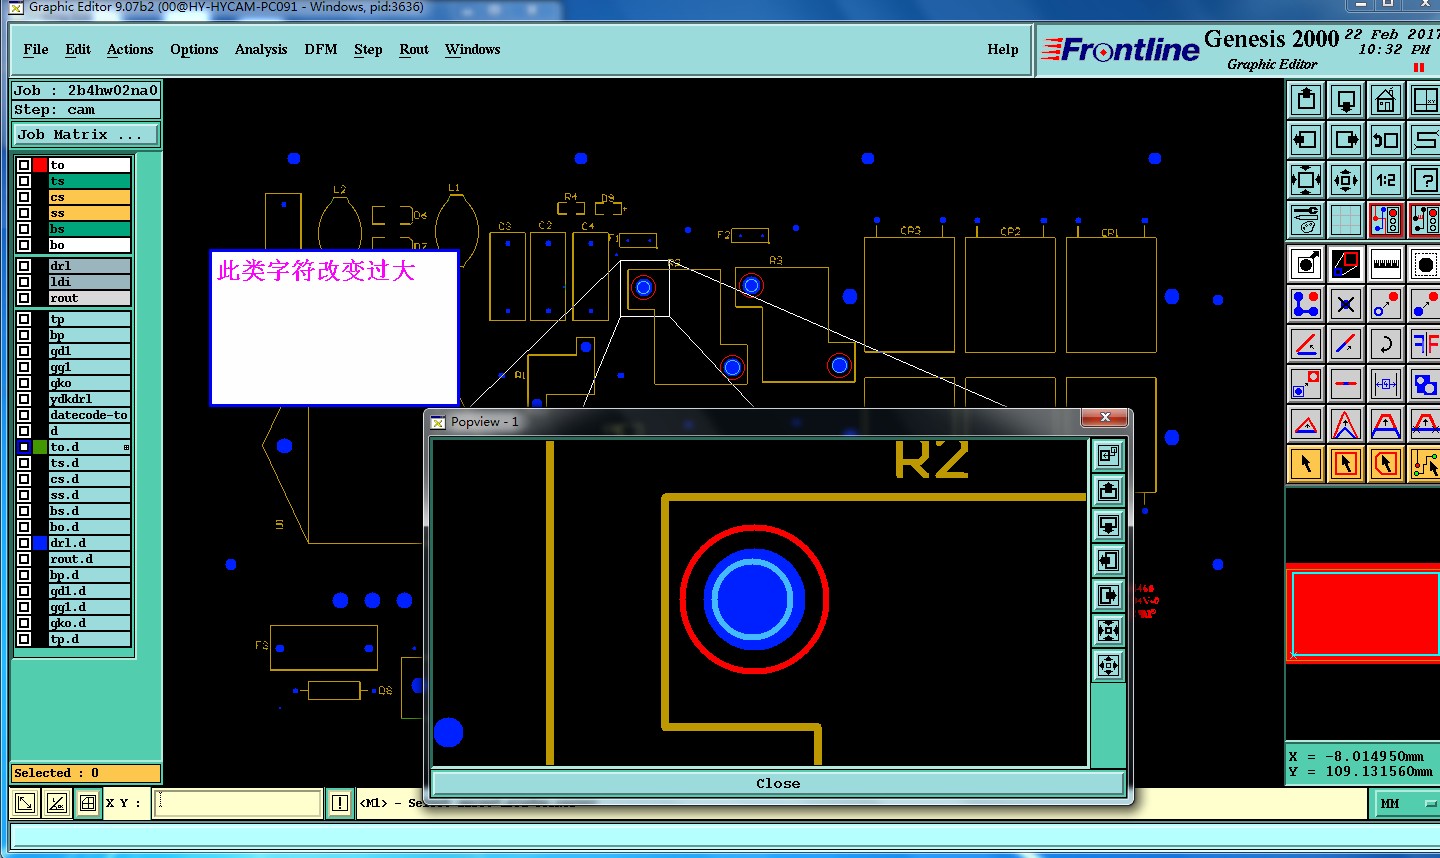1440x858 pixels.
Task: Choose the rectangle select arrow tool
Action: coord(1346,464)
